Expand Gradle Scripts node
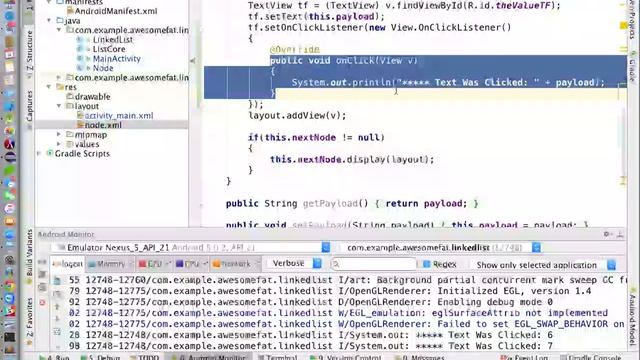 point(39,153)
